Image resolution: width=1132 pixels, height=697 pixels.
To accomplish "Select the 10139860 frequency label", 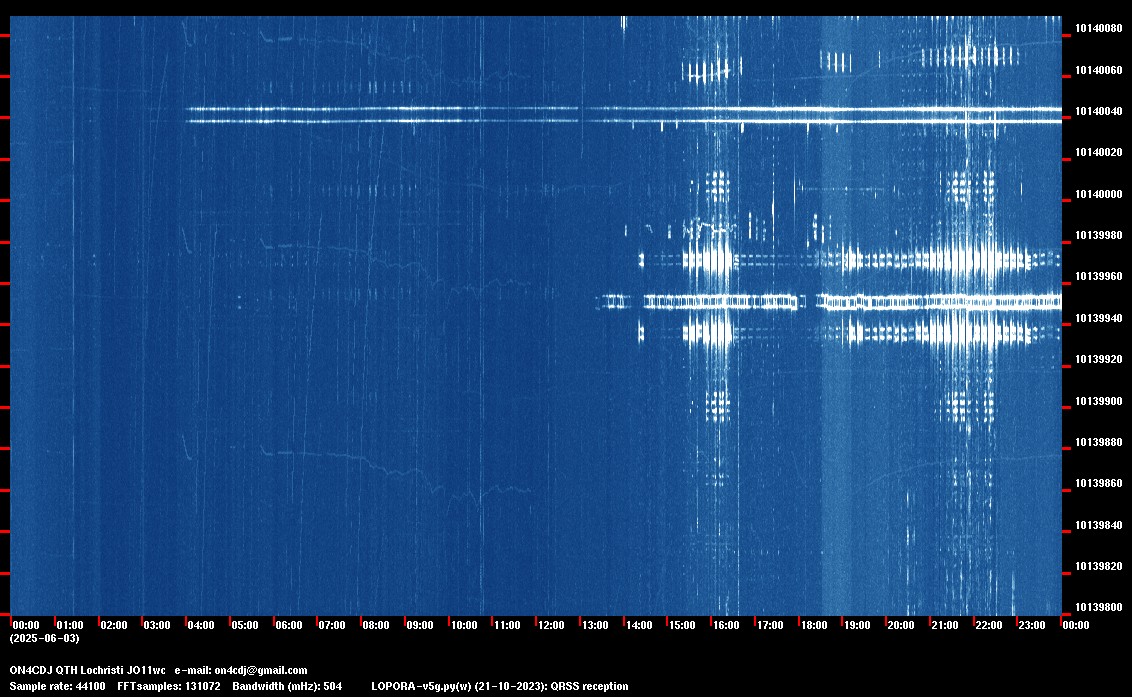I will point(1099,483).
